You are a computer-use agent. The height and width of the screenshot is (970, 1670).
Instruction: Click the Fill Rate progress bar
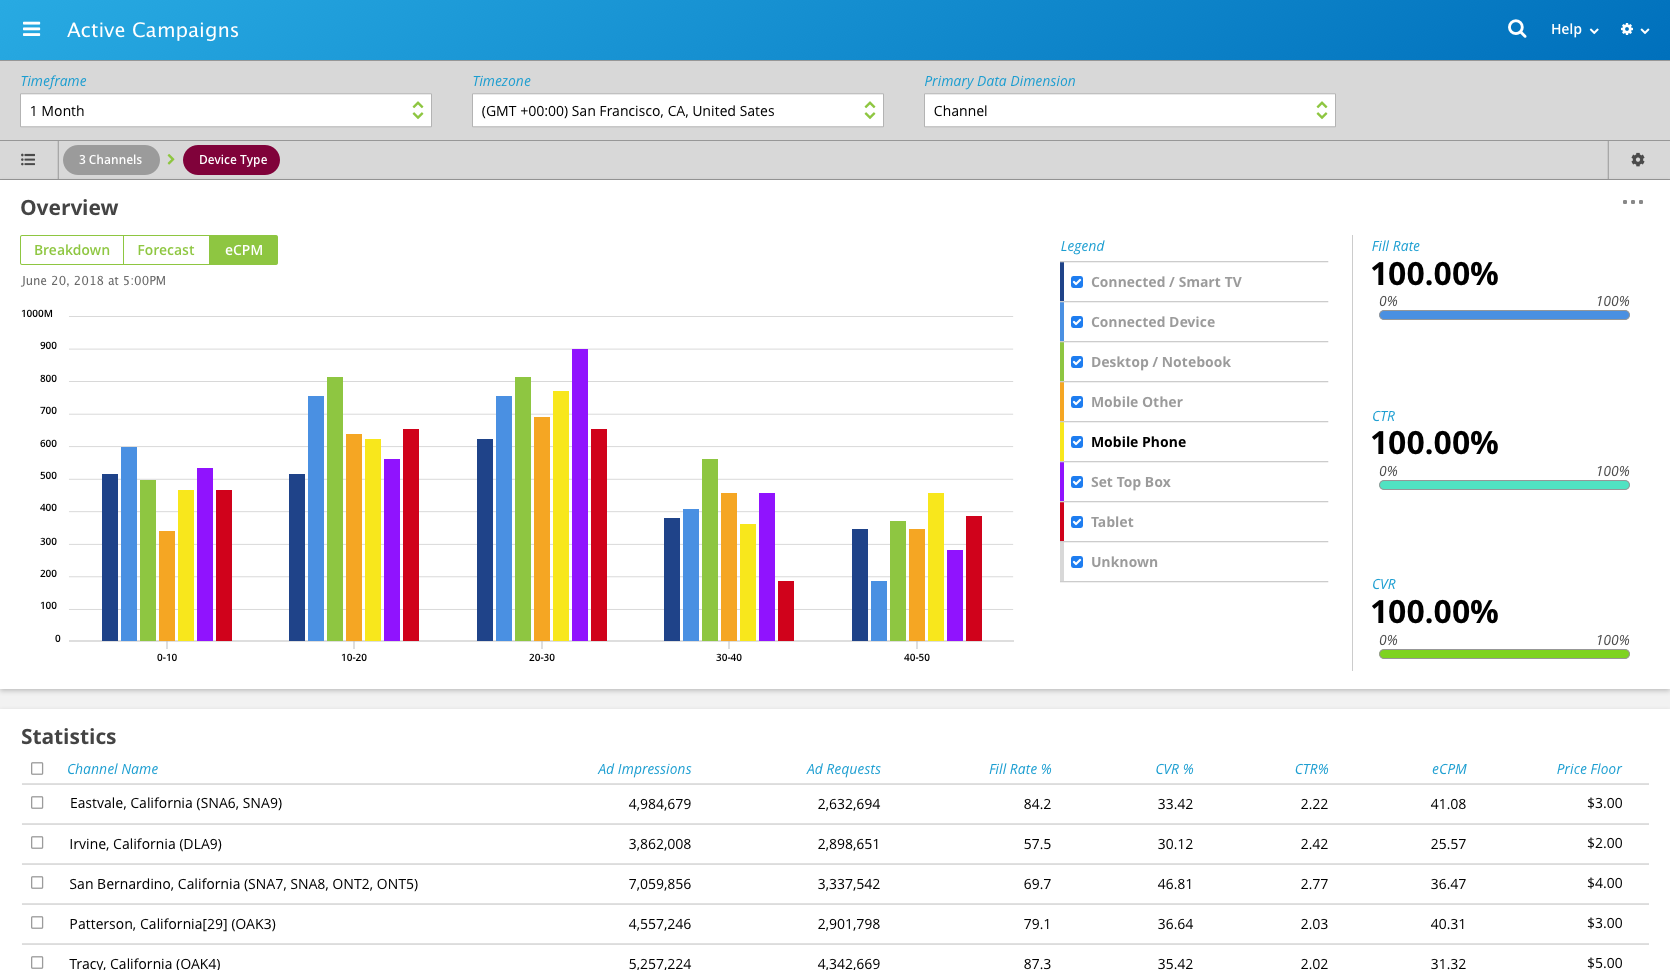[x=1503, y=315]
